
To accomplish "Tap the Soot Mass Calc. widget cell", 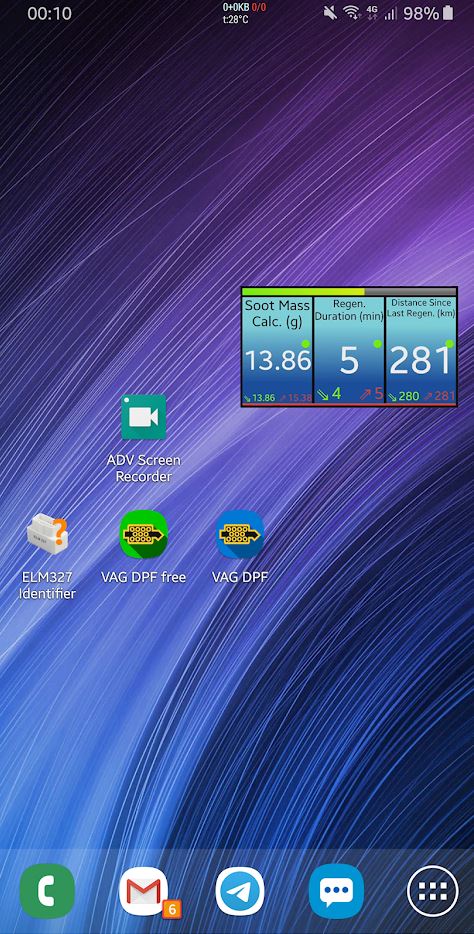I will pos(277,350).
